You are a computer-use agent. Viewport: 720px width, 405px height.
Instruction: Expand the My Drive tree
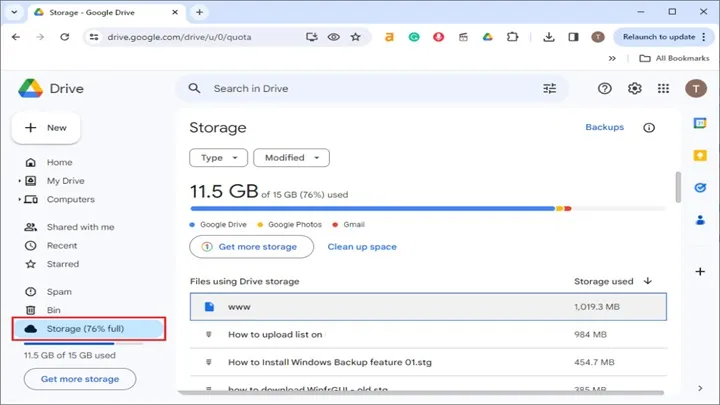click(19, 181)
